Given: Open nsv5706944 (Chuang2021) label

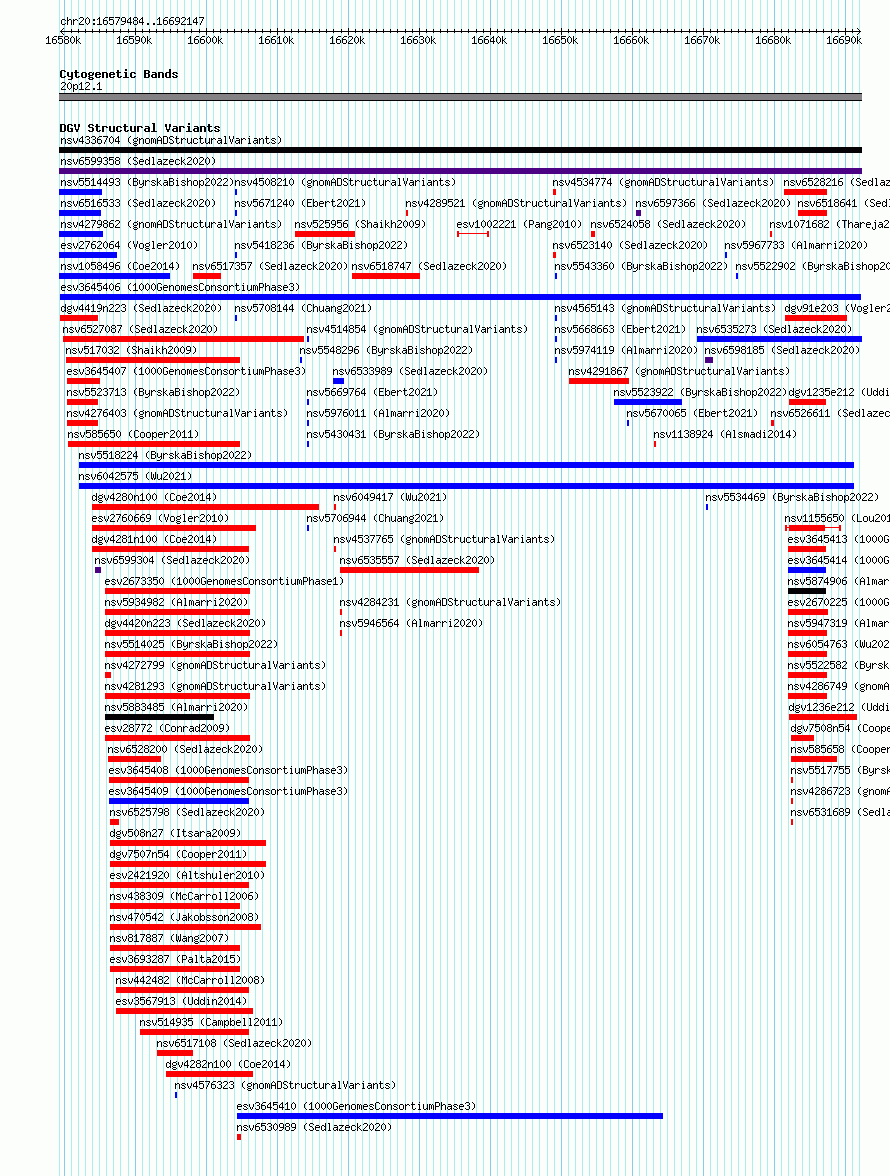Looking at the screenshot, I should point(375,518).
